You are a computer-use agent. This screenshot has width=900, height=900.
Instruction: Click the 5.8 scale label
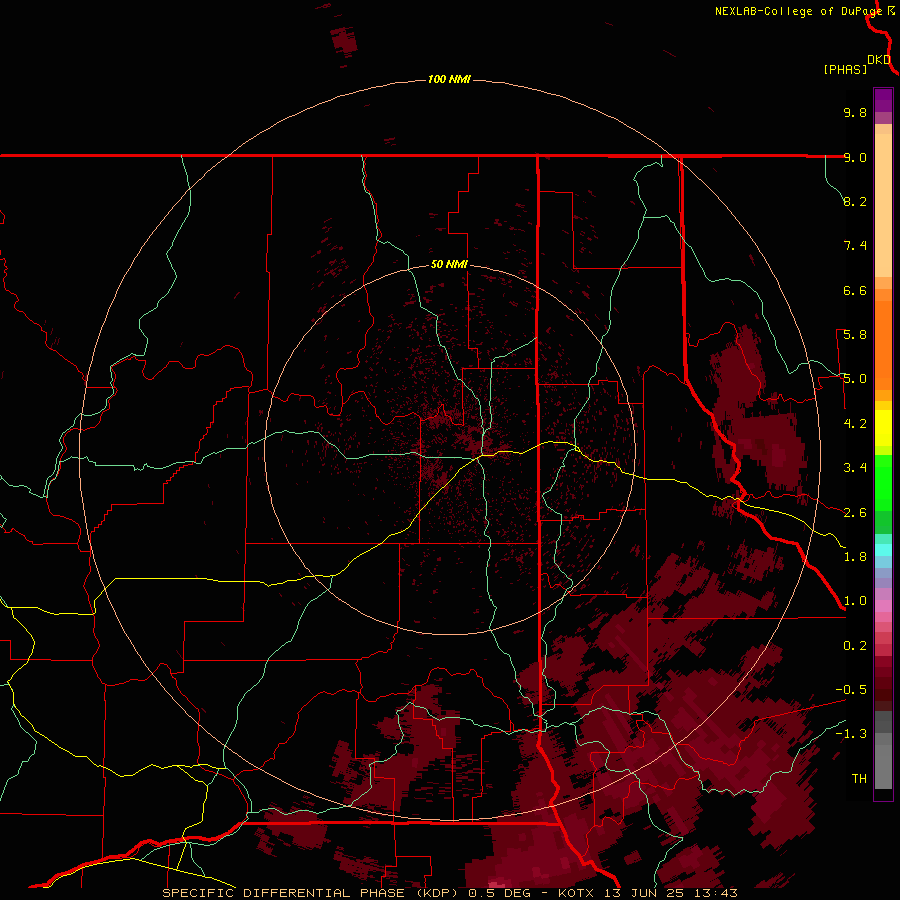pos(855,335)
